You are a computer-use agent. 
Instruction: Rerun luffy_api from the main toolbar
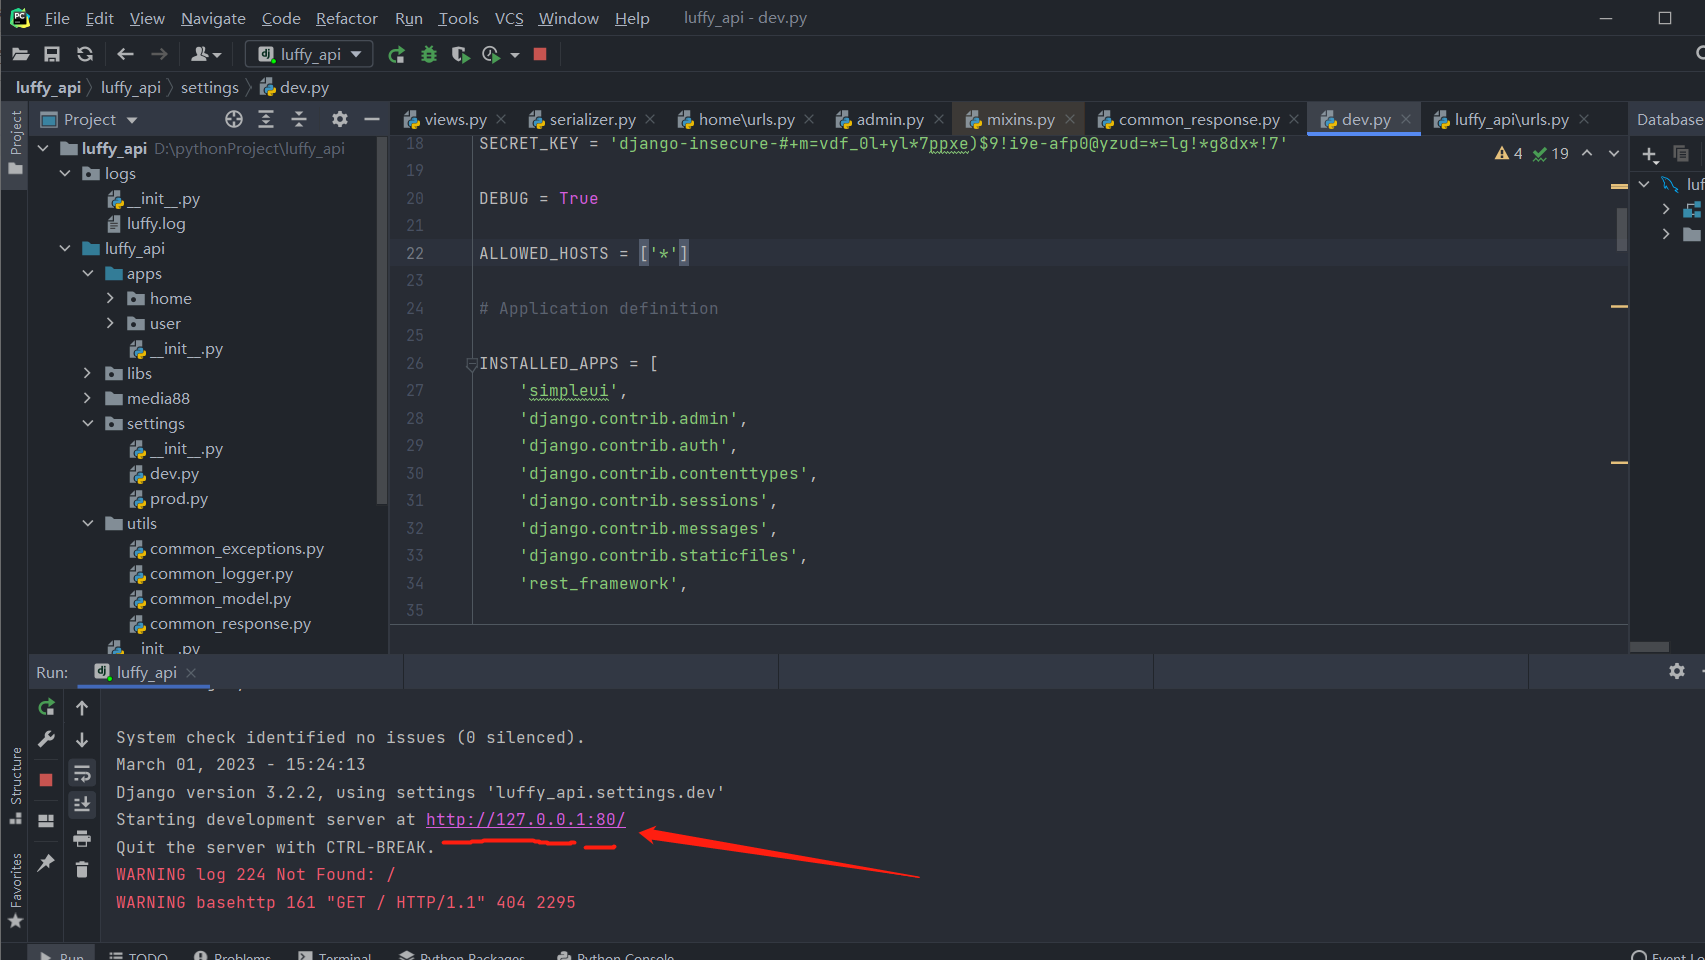click(397, 54)
